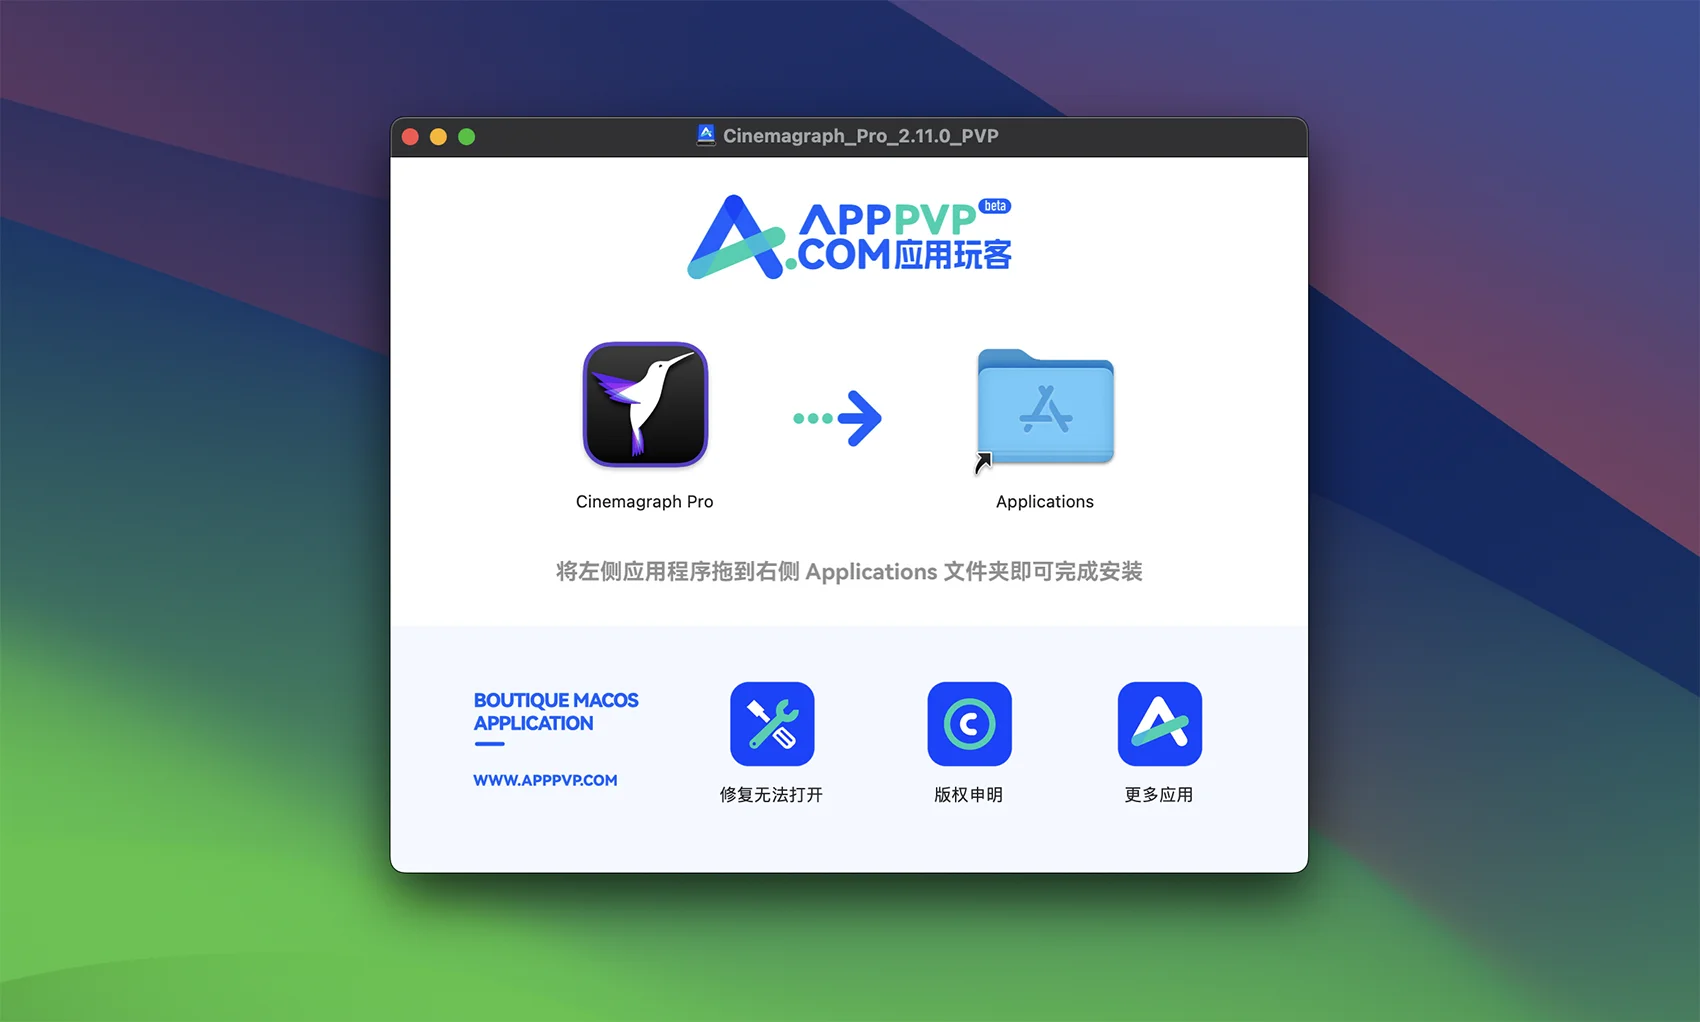Click the 修复无法打开 repair tools icon

[x=772, y=724]
